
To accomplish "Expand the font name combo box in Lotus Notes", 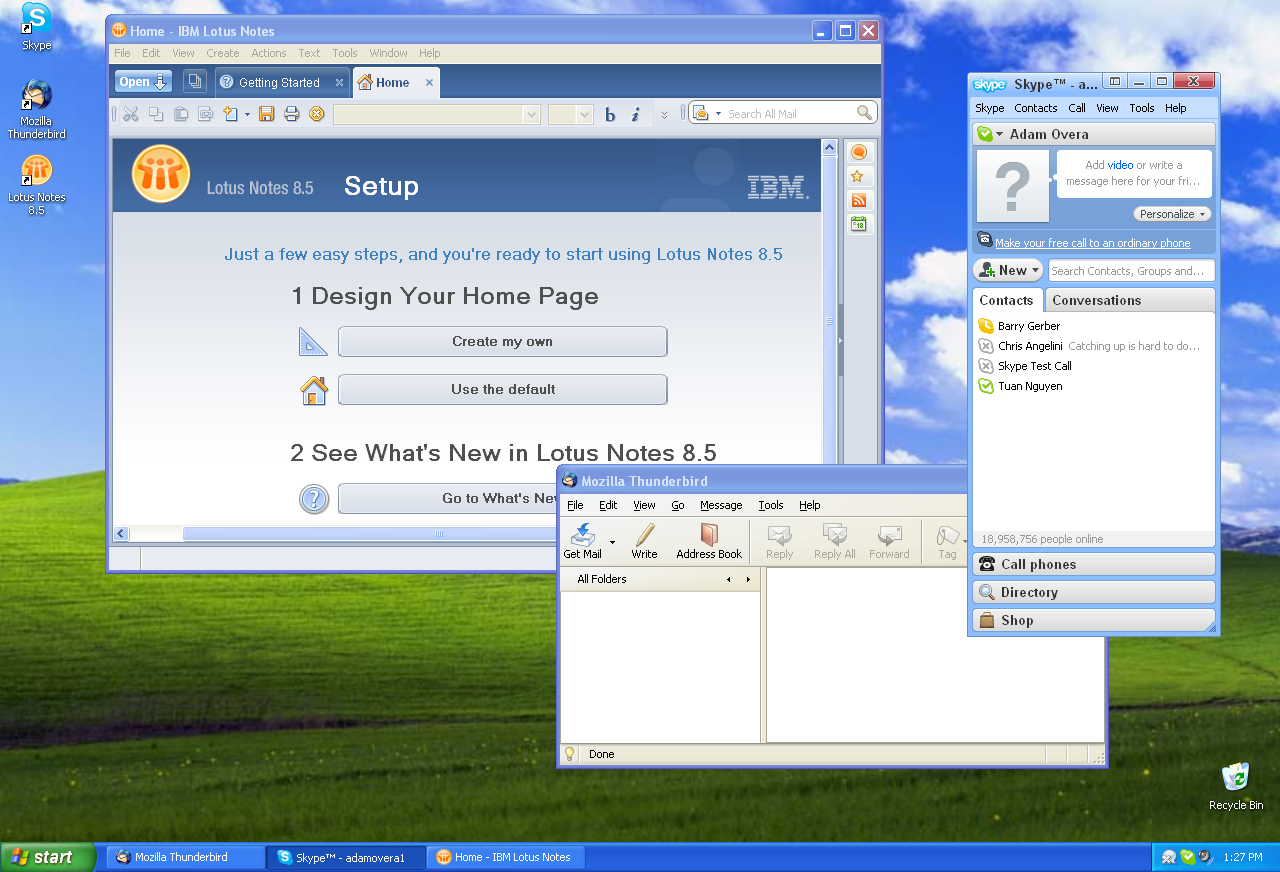I will 531,115.
